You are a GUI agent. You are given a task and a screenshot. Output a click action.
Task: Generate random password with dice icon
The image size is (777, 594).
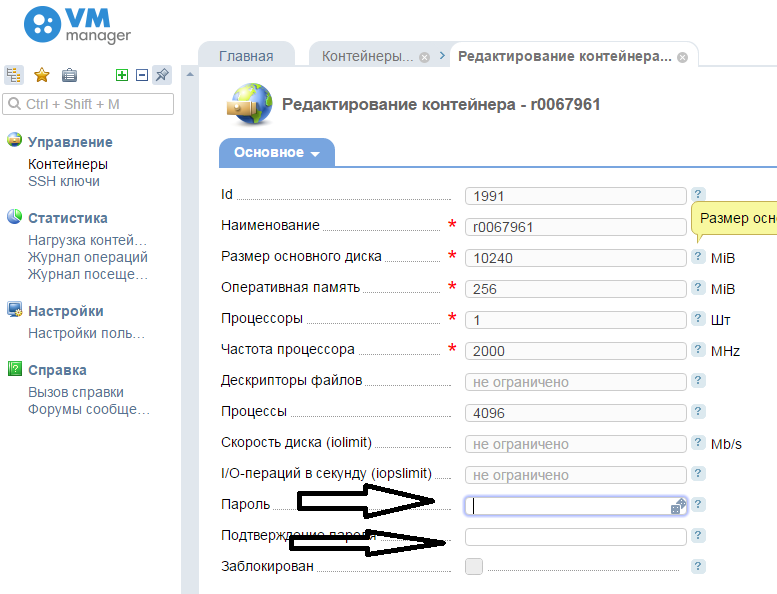(678, 506)
